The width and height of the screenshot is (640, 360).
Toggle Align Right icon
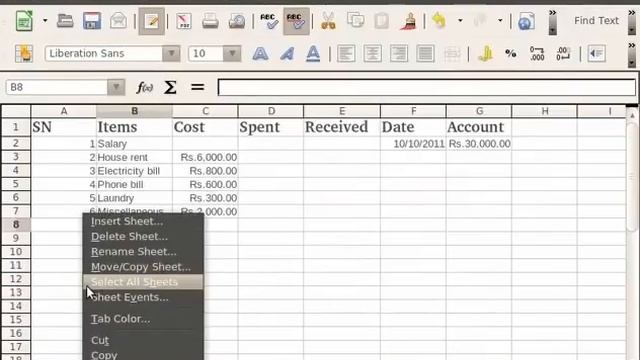399,53
